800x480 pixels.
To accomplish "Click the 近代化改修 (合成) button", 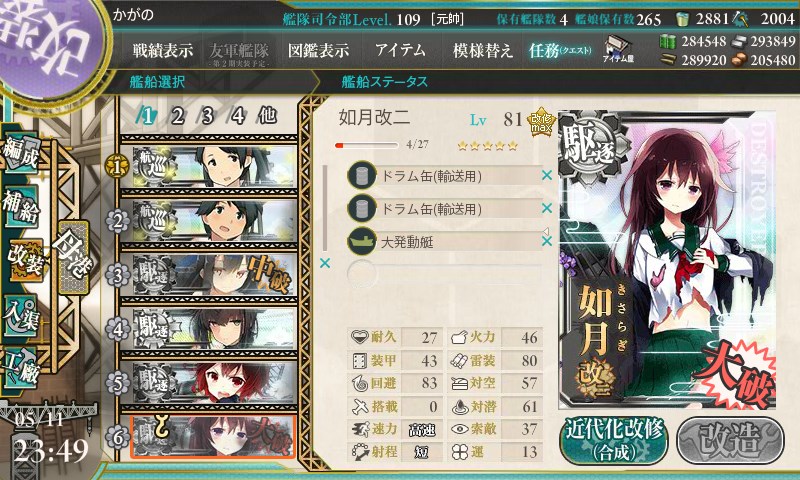I will [614, 440].
